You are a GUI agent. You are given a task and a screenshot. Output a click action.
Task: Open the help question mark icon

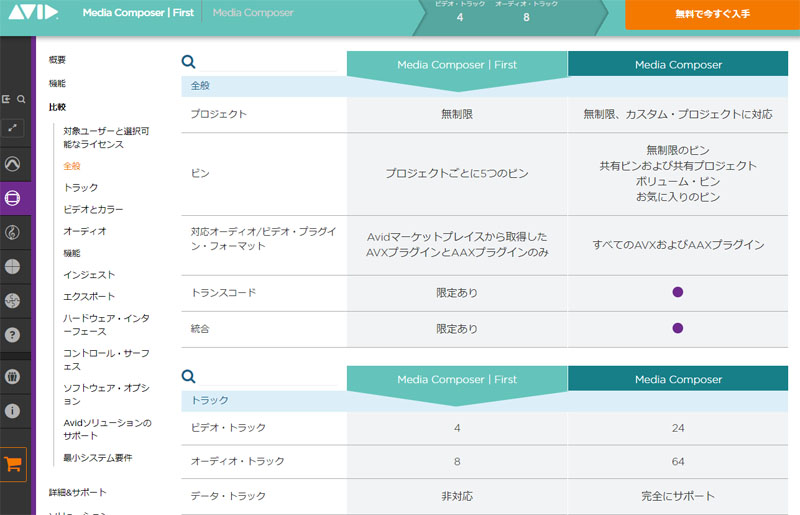coord(13,335)
